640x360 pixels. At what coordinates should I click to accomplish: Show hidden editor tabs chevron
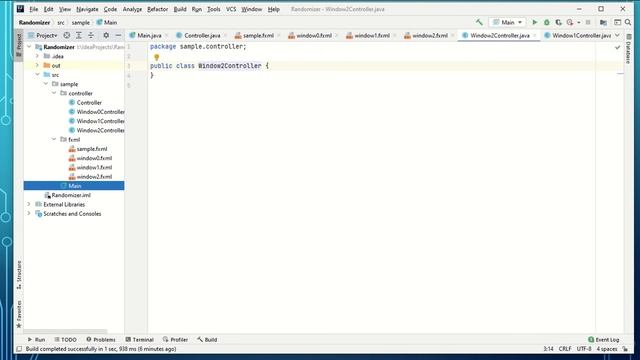tap(618, 36)
